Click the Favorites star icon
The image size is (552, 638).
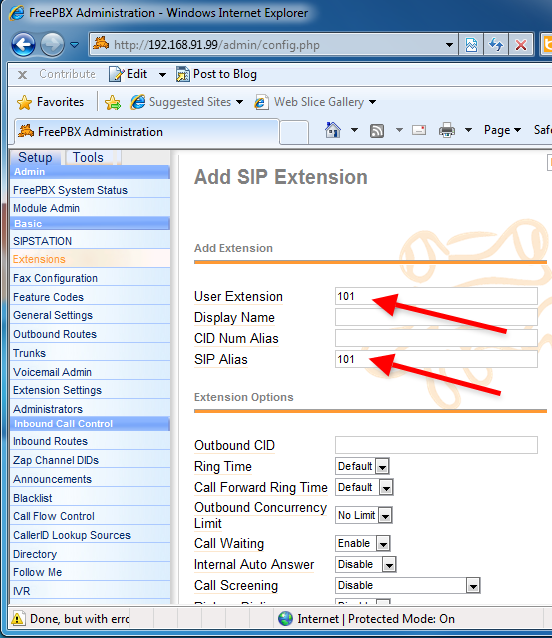[x=24, y=102]
